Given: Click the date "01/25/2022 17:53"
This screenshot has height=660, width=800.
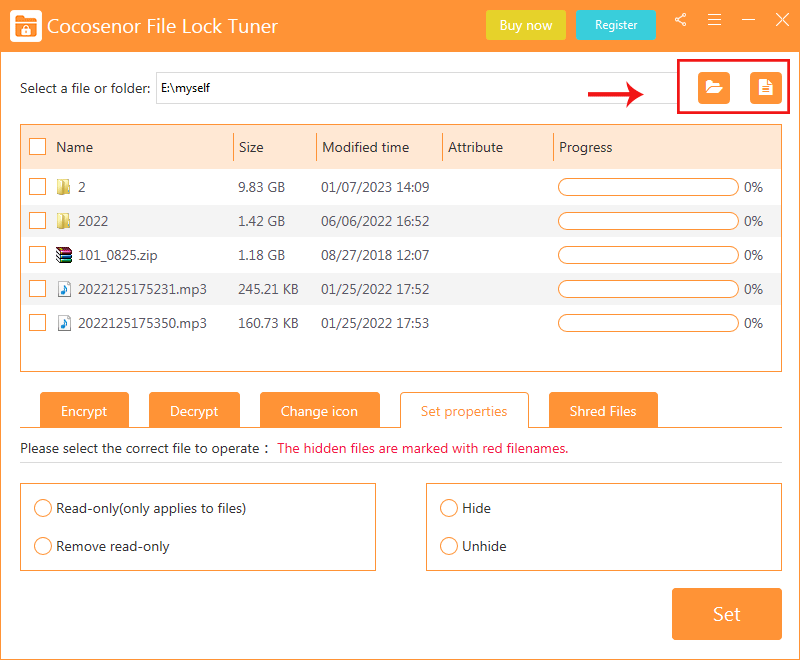Looking at the screenshot, I should point(375,323).
